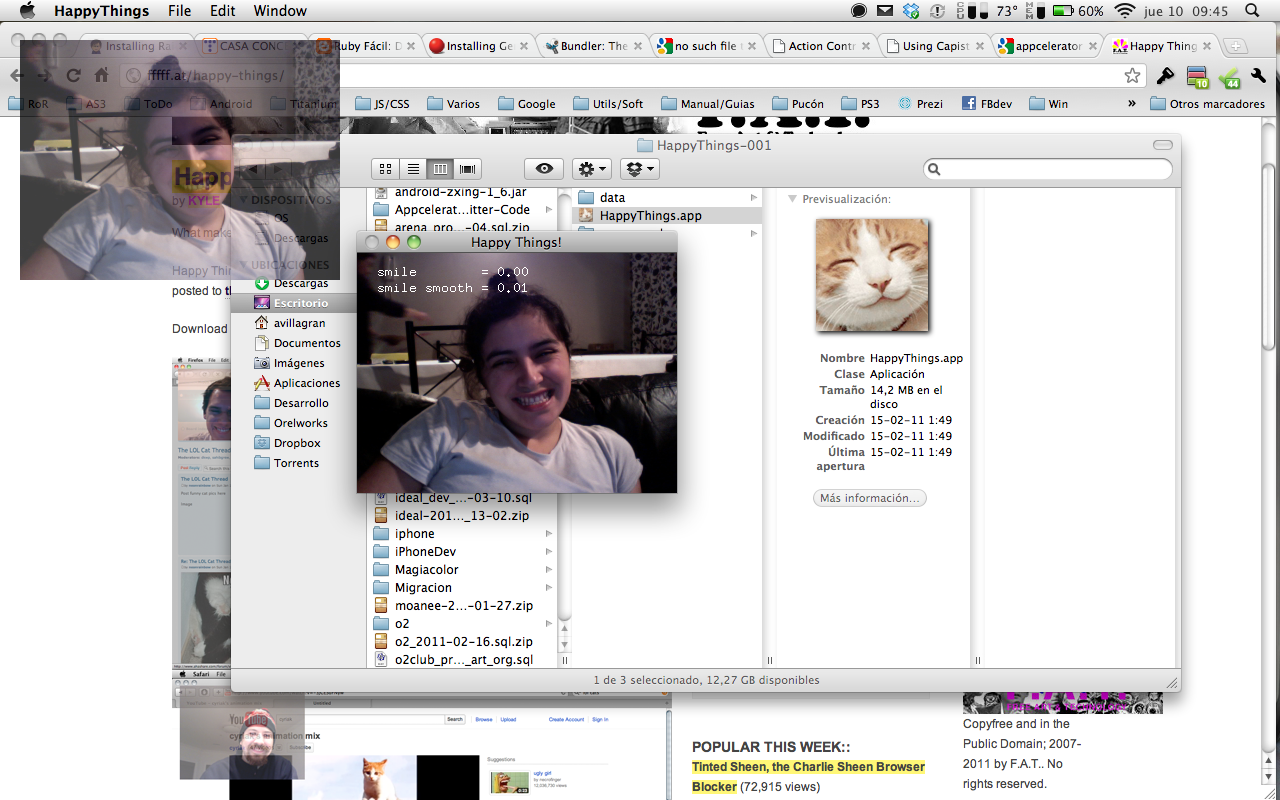Screen dimensions: 1280x800
Task: Select Orelworks folder in sidebar
Action: pyautogui.click(x=290, y=423)
